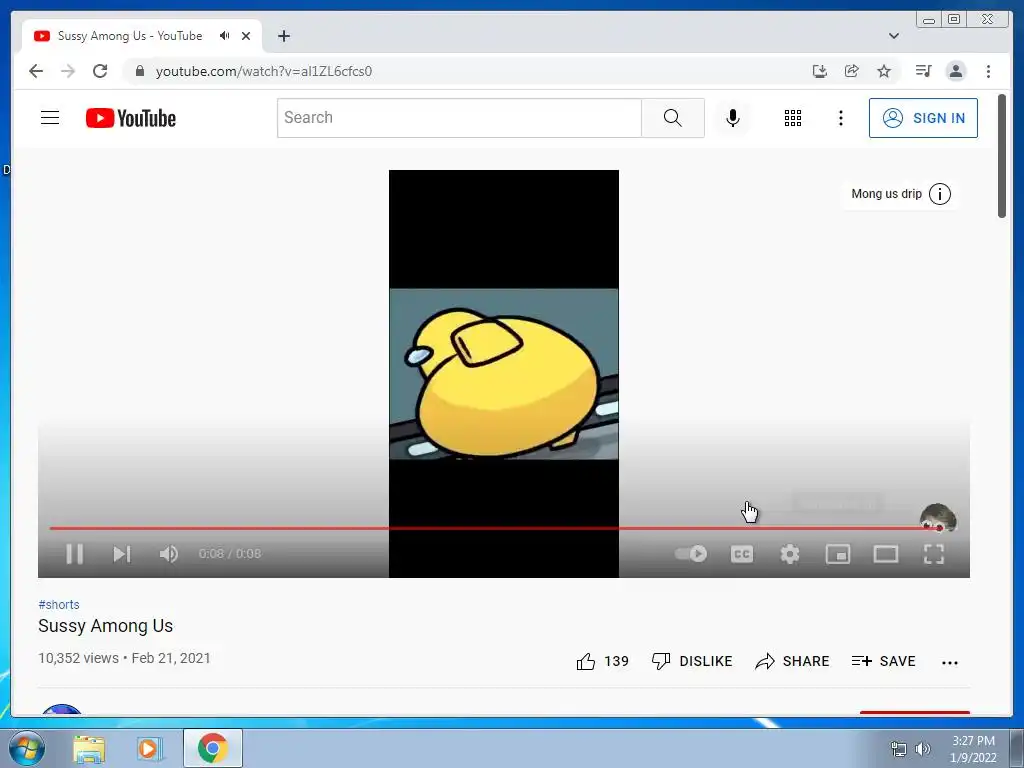Image resolution: width=1024 pixels, height=768 pixels.
Task: Click the address bar URL
Action: (264, 71)
